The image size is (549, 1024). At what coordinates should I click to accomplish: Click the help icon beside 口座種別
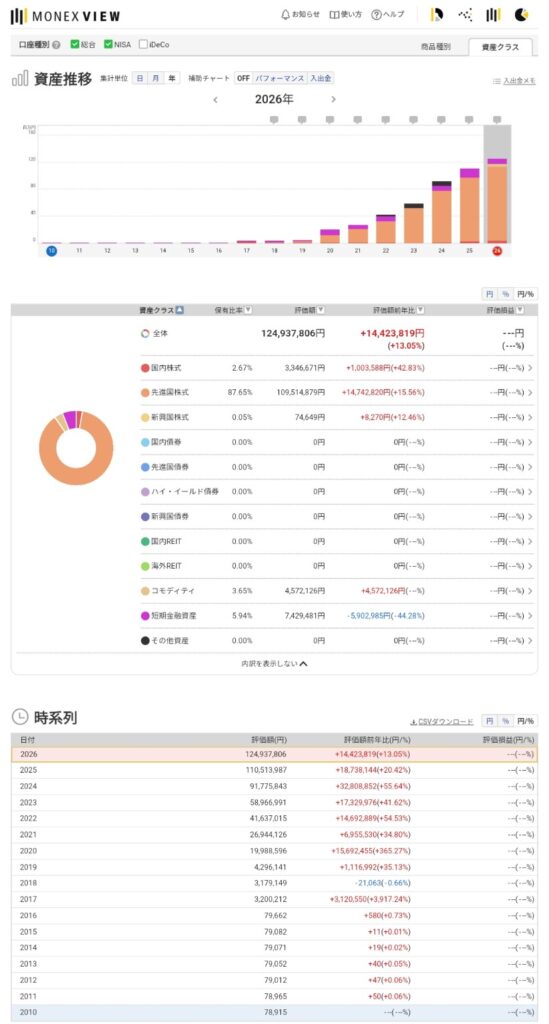[x=56, y=45]
